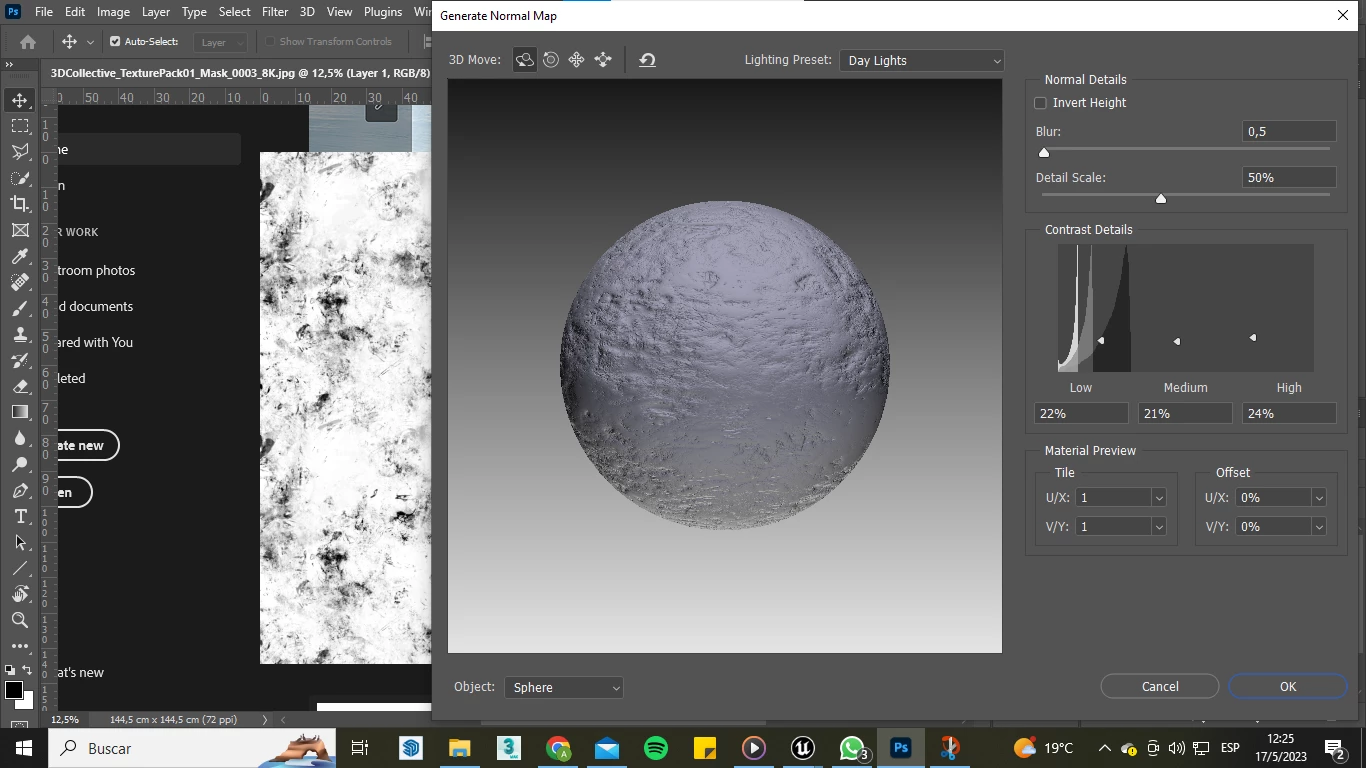Enable the Invert Height checkbox
This screenshot has width=1366, height=768.
point(1040,103)
